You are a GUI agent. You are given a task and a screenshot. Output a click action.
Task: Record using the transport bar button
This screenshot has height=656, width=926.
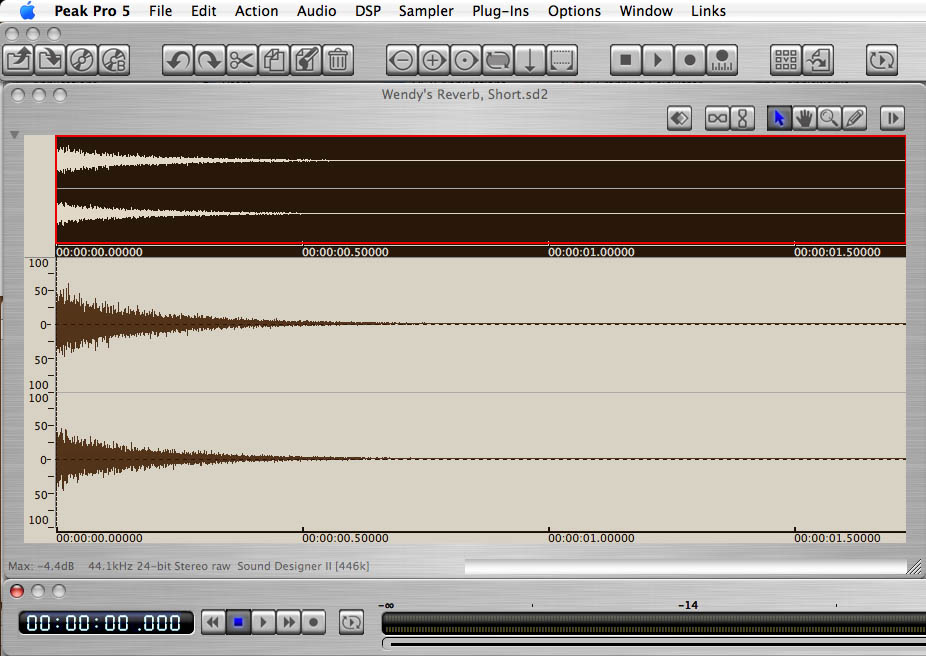[314, 622]
